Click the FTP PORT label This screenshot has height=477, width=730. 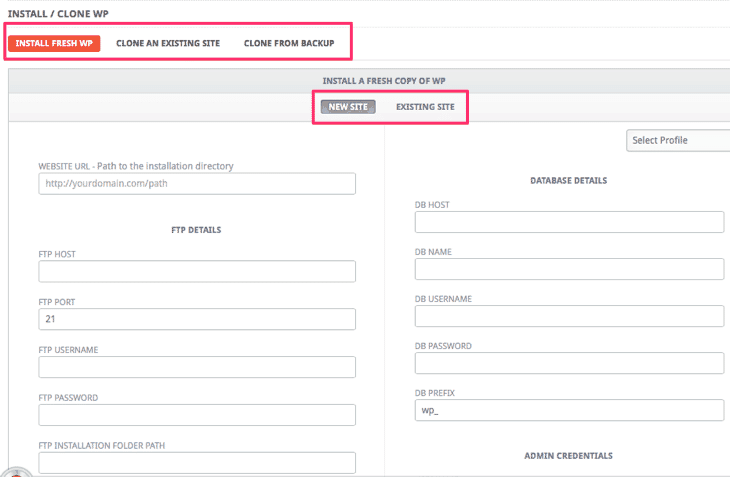click(x=57, y=302)
